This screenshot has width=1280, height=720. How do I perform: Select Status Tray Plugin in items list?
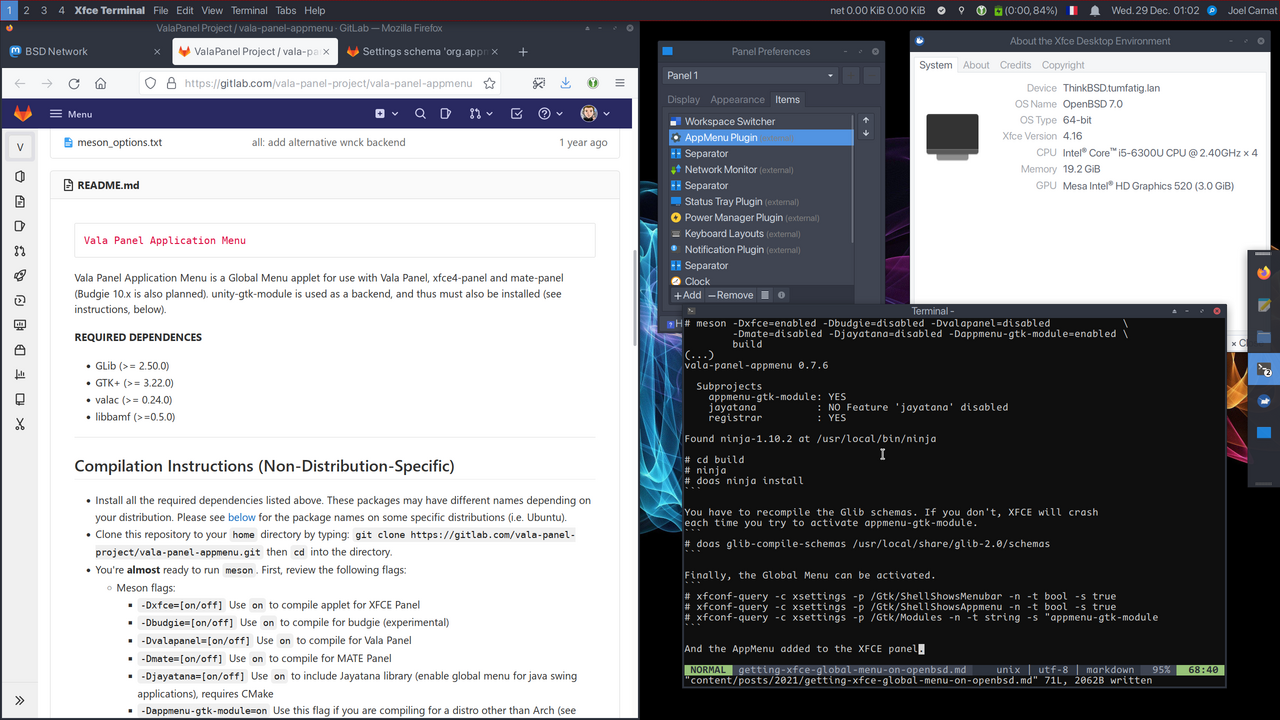[761, 201]
